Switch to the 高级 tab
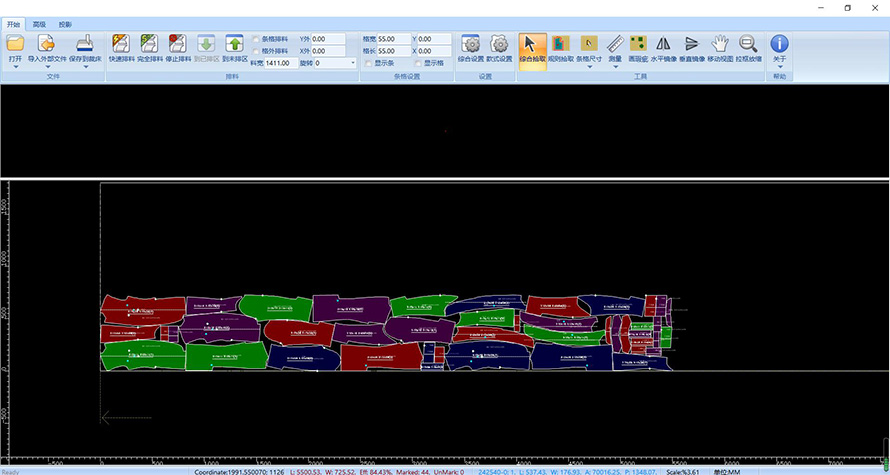890x475 pixels. [x=39, y=23]
